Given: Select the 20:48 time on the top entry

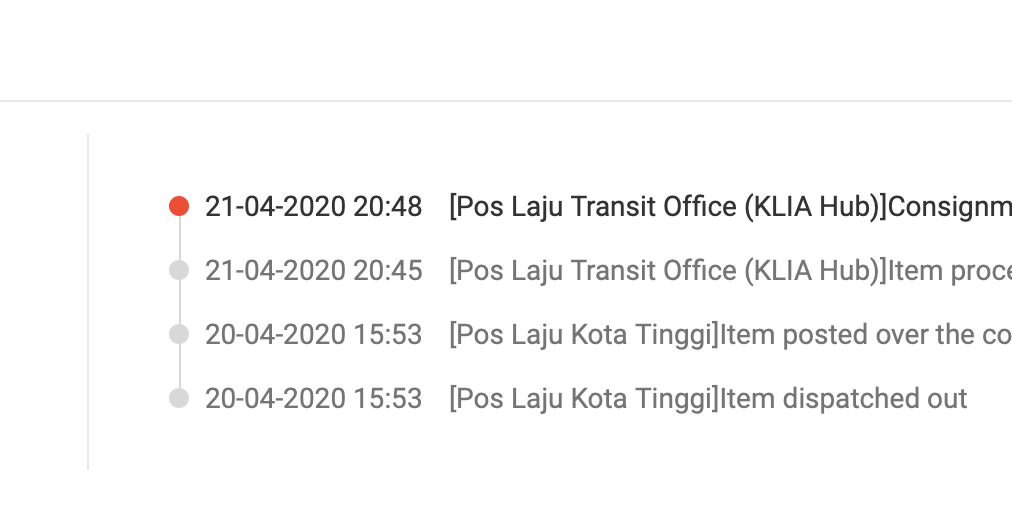Looking at the screenshot, I should click(388, 207).
